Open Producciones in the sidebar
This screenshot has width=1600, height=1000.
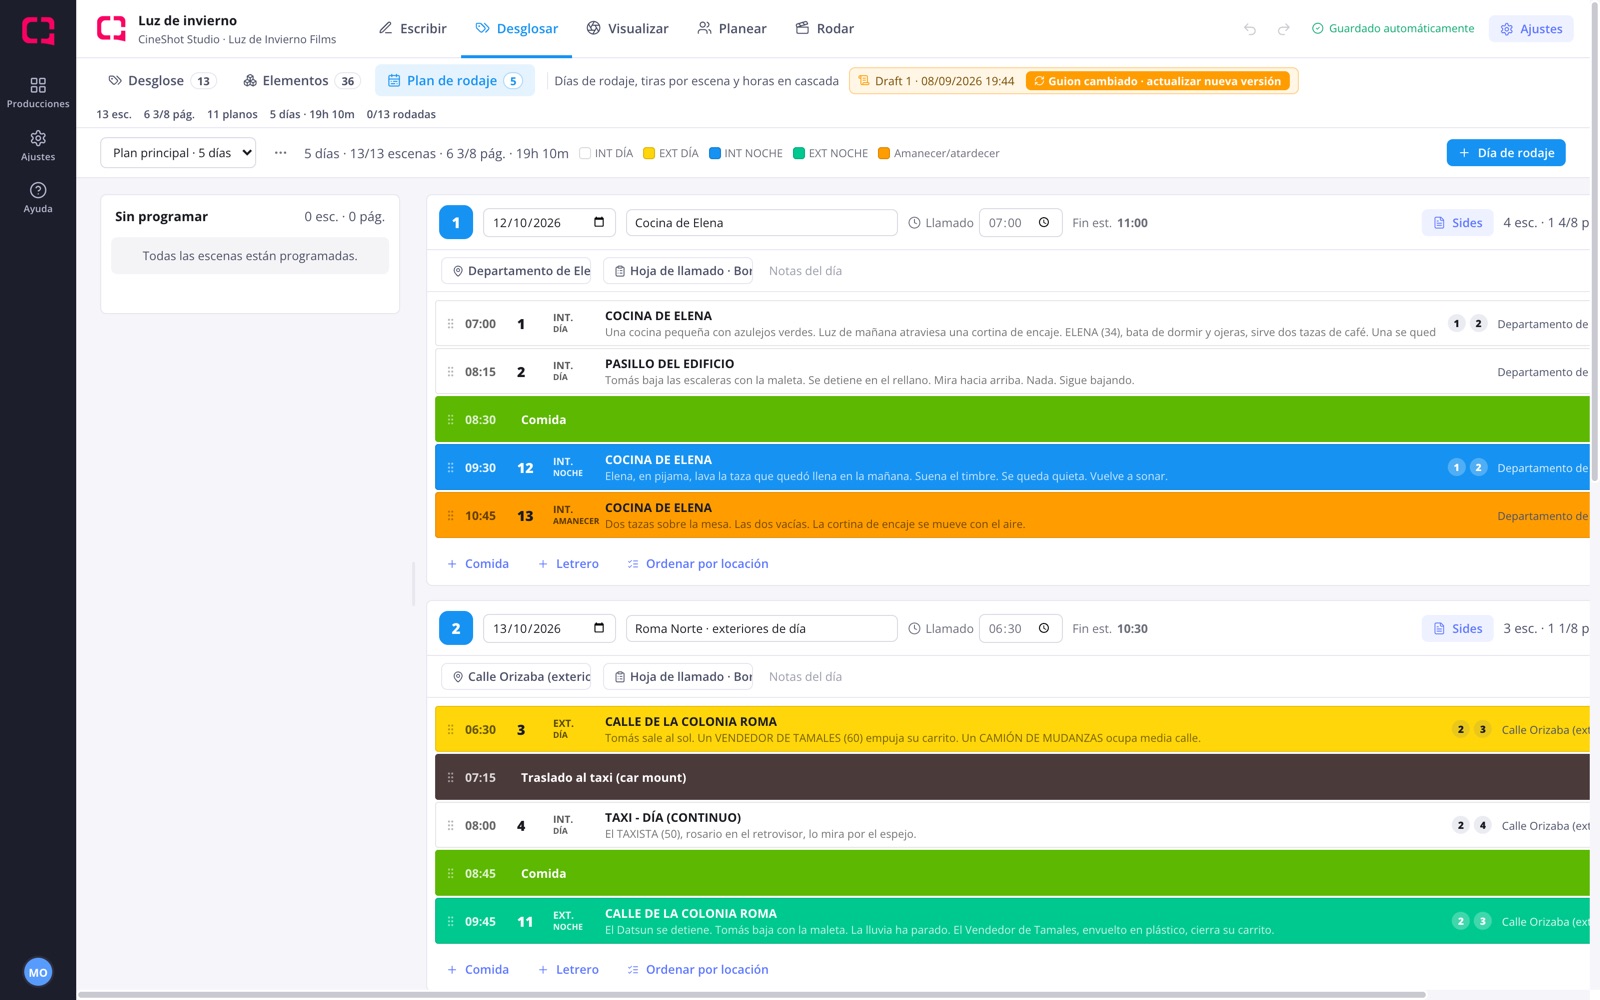(x=38, y=93)
